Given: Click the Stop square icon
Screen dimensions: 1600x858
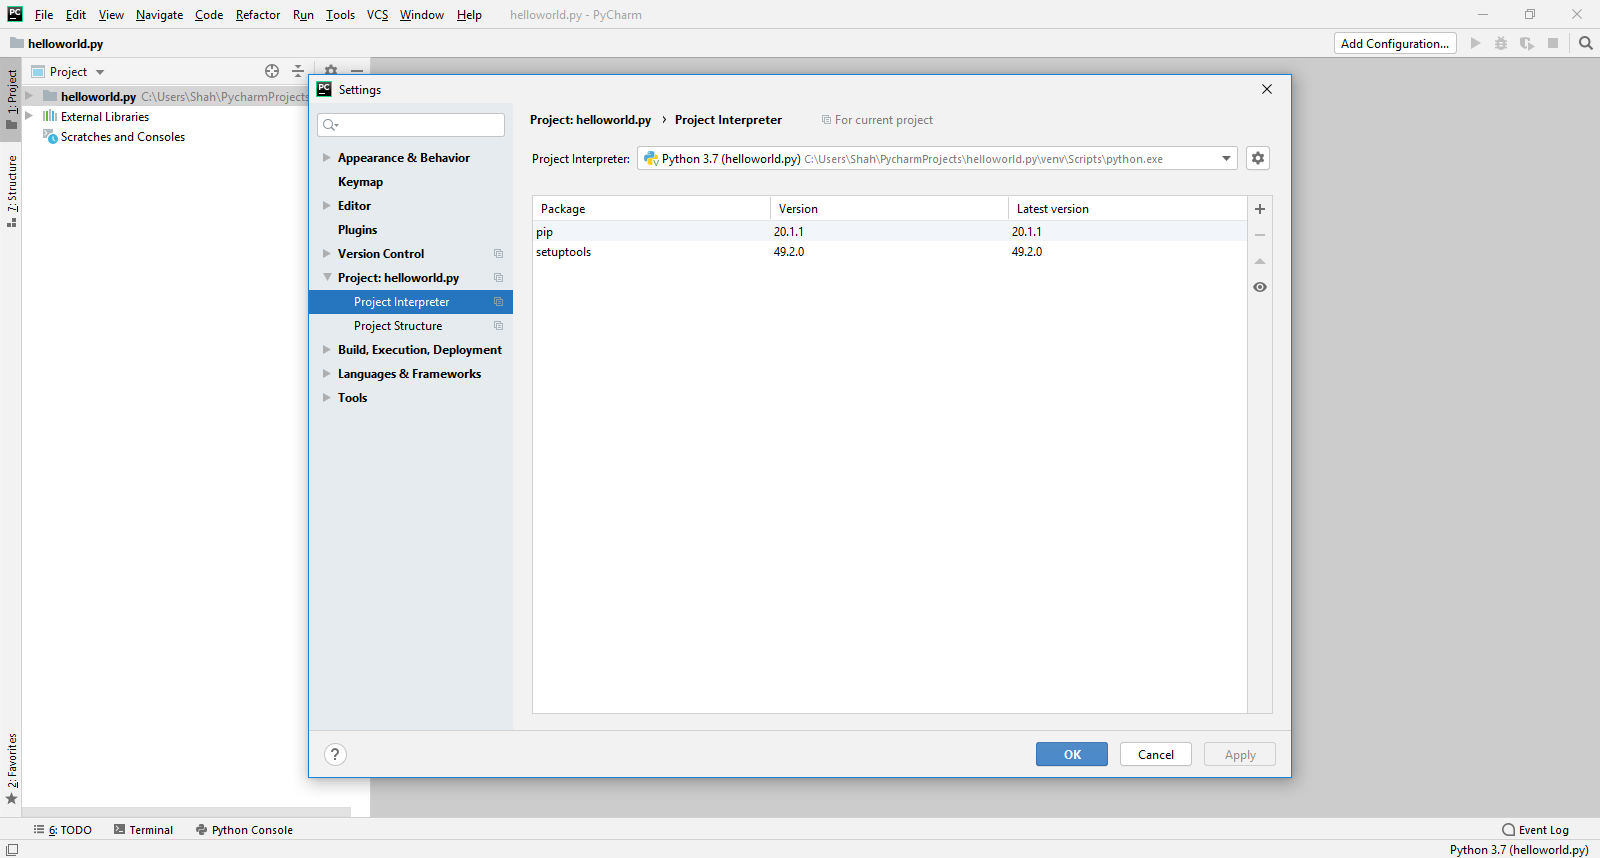Looking at the screenshot, I should pyautogui.click(x=1553, y=43).
